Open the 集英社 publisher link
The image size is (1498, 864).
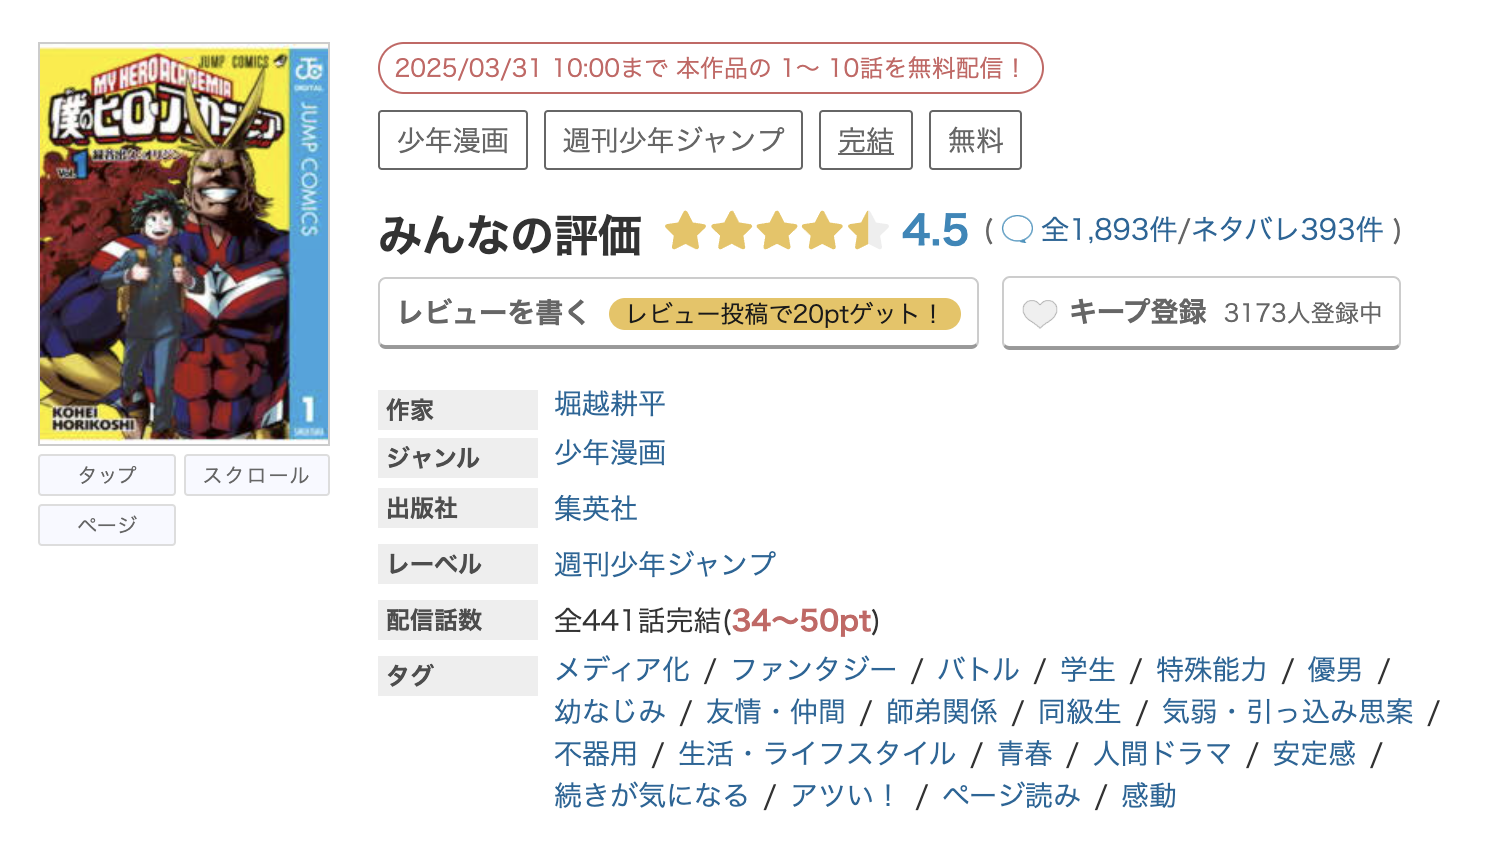click(x=595, y=509)
